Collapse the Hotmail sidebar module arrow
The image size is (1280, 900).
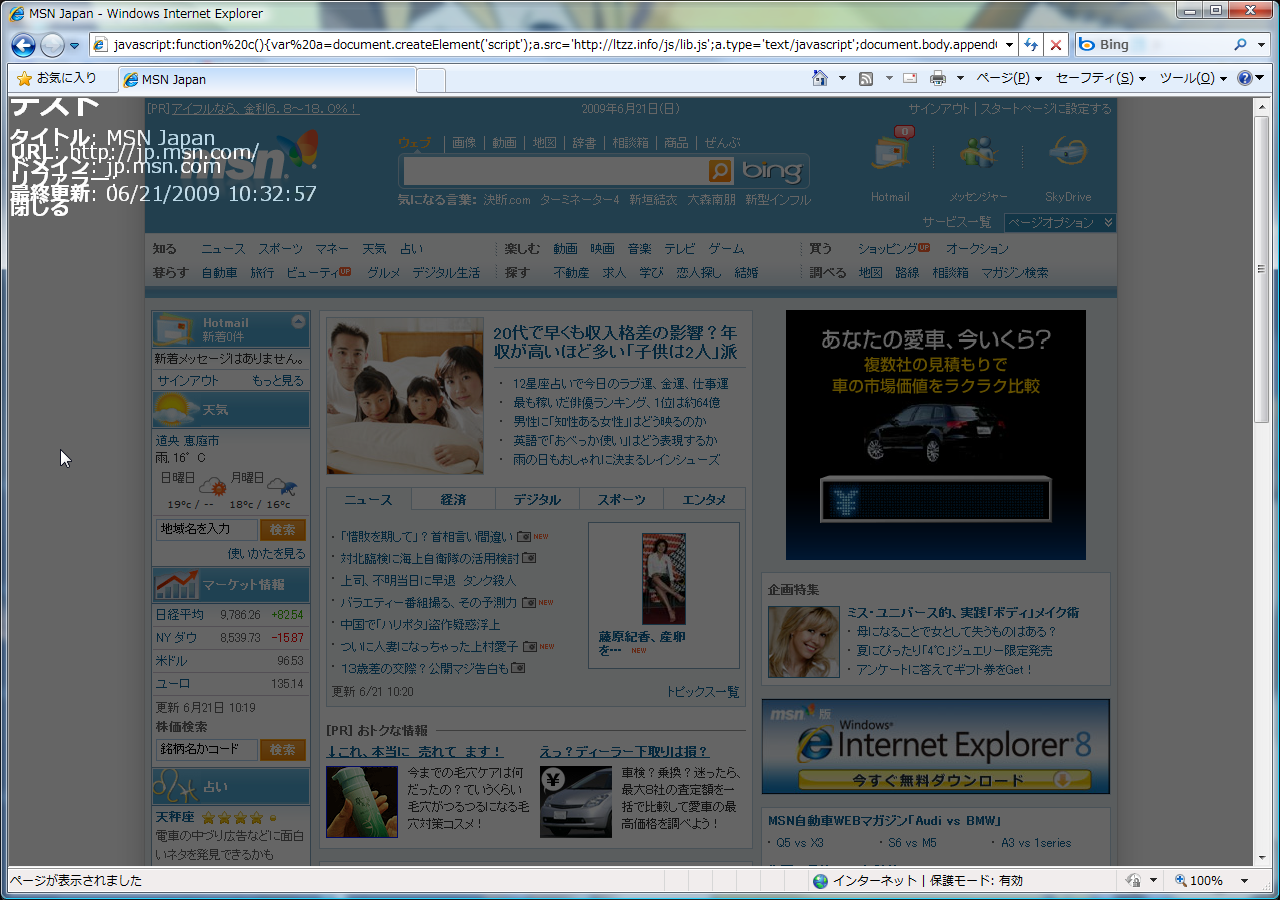pyautogui.click(x=298, y=322)
